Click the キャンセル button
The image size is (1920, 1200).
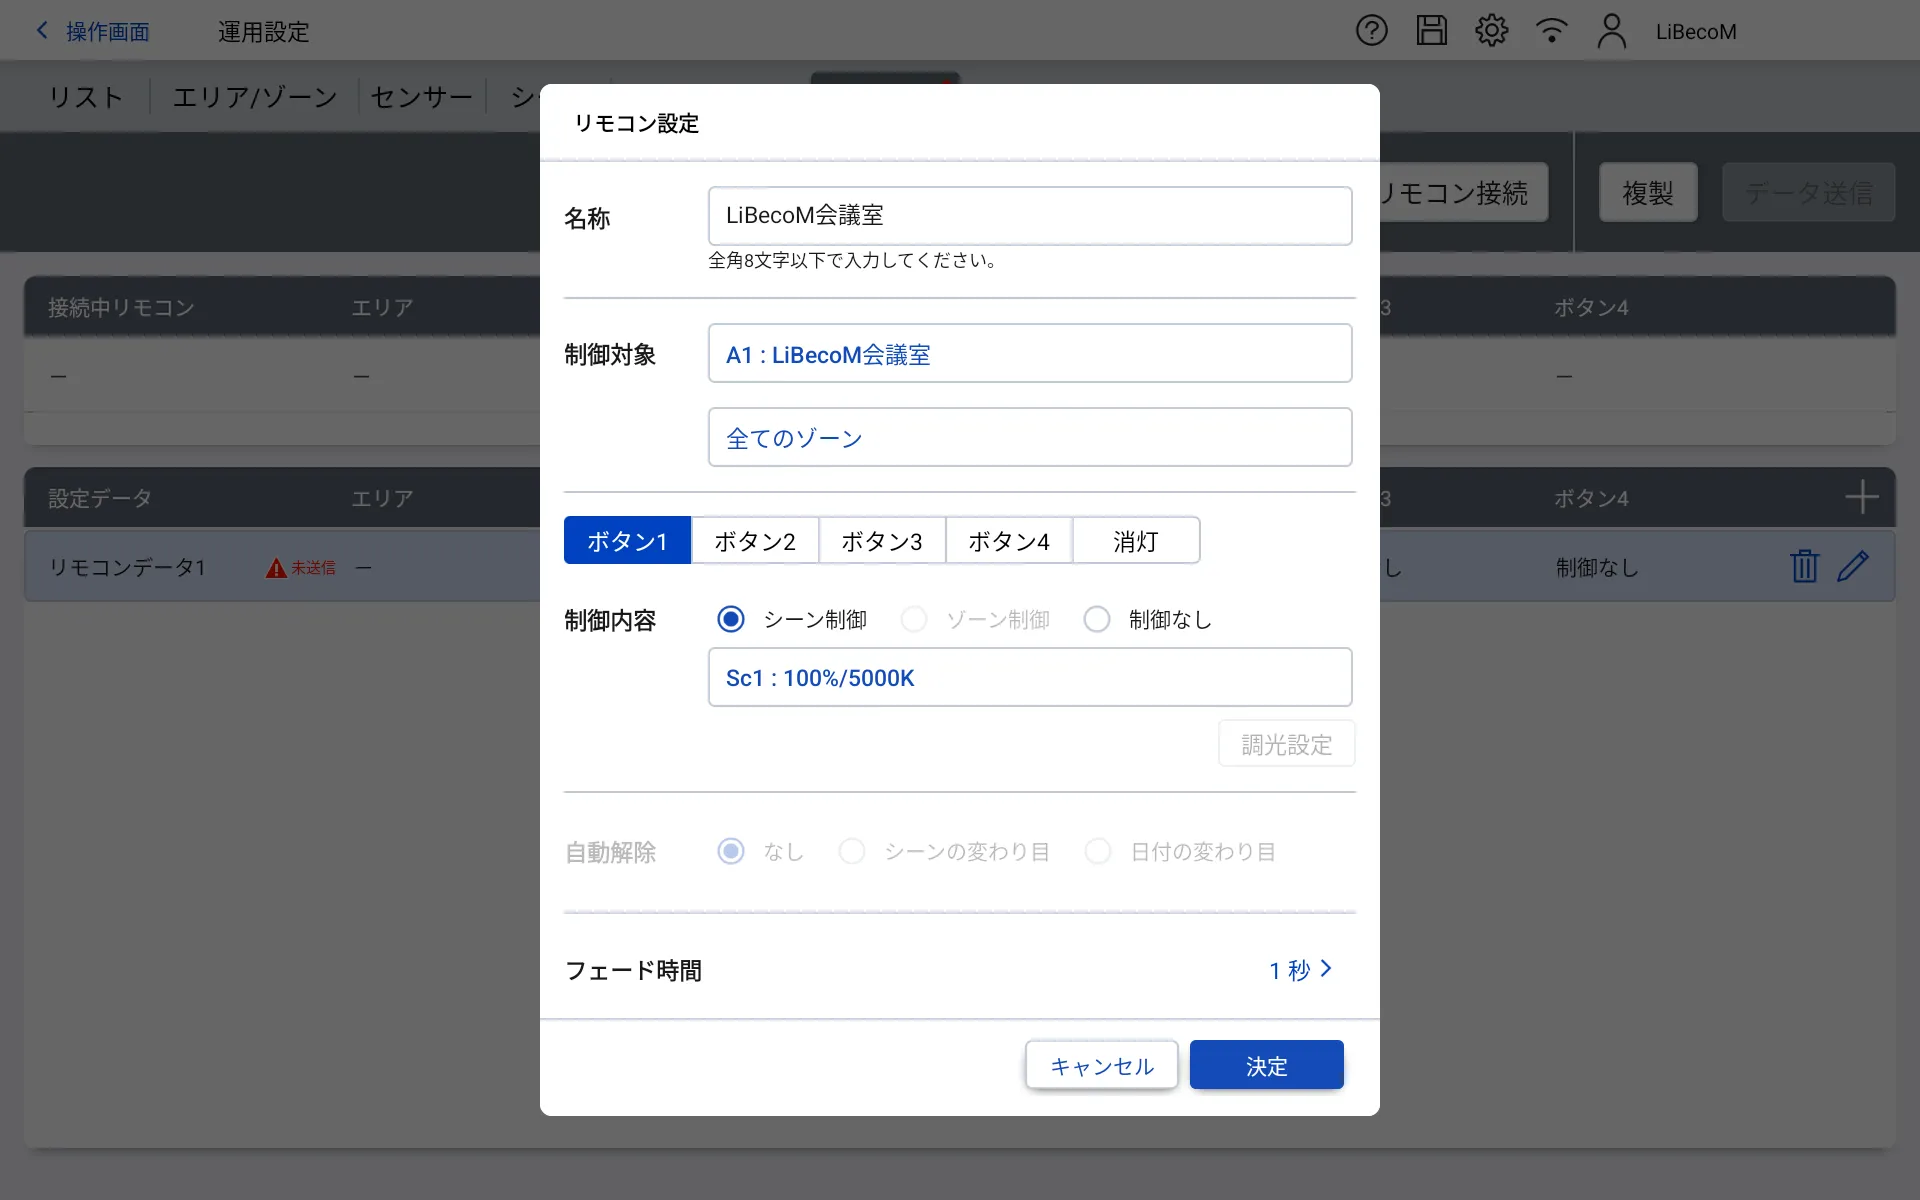click(x=1101, y=1065)
